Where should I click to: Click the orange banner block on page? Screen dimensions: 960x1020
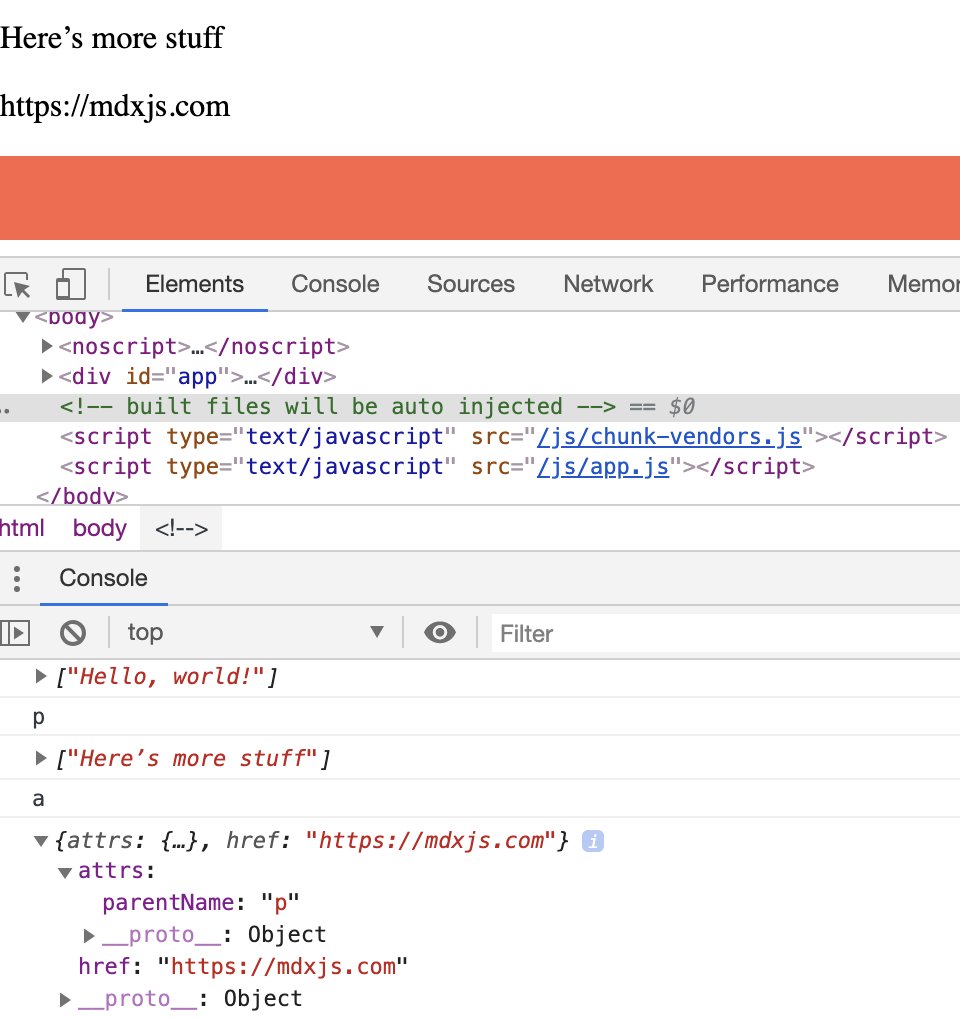480,198
